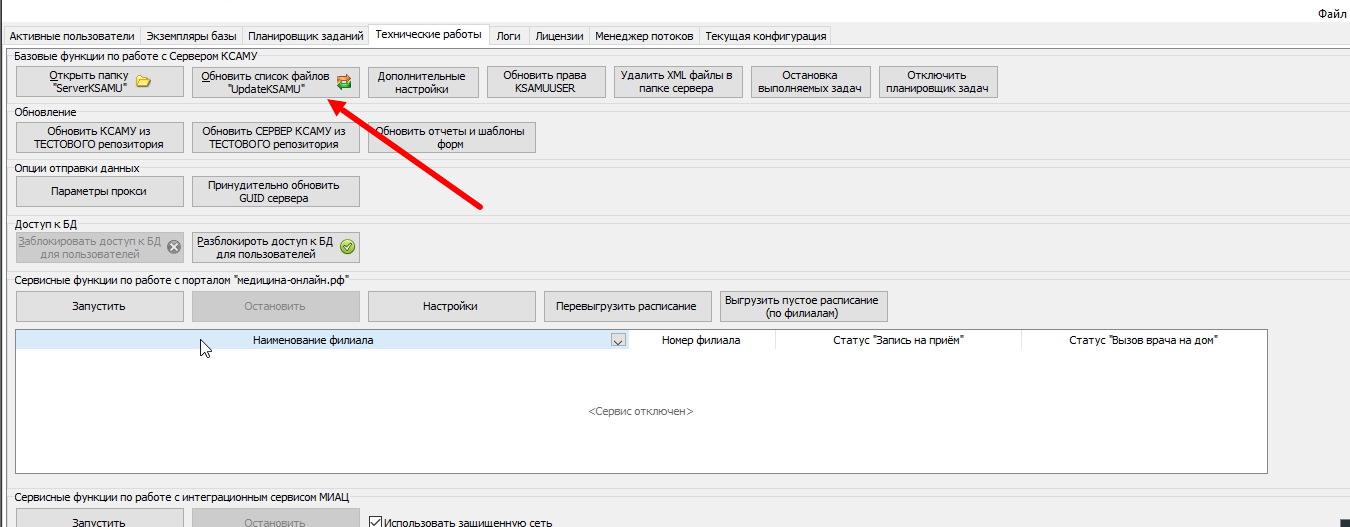Click "Номер филиала" column header
1350x527 pixels.
coord(701,340)
